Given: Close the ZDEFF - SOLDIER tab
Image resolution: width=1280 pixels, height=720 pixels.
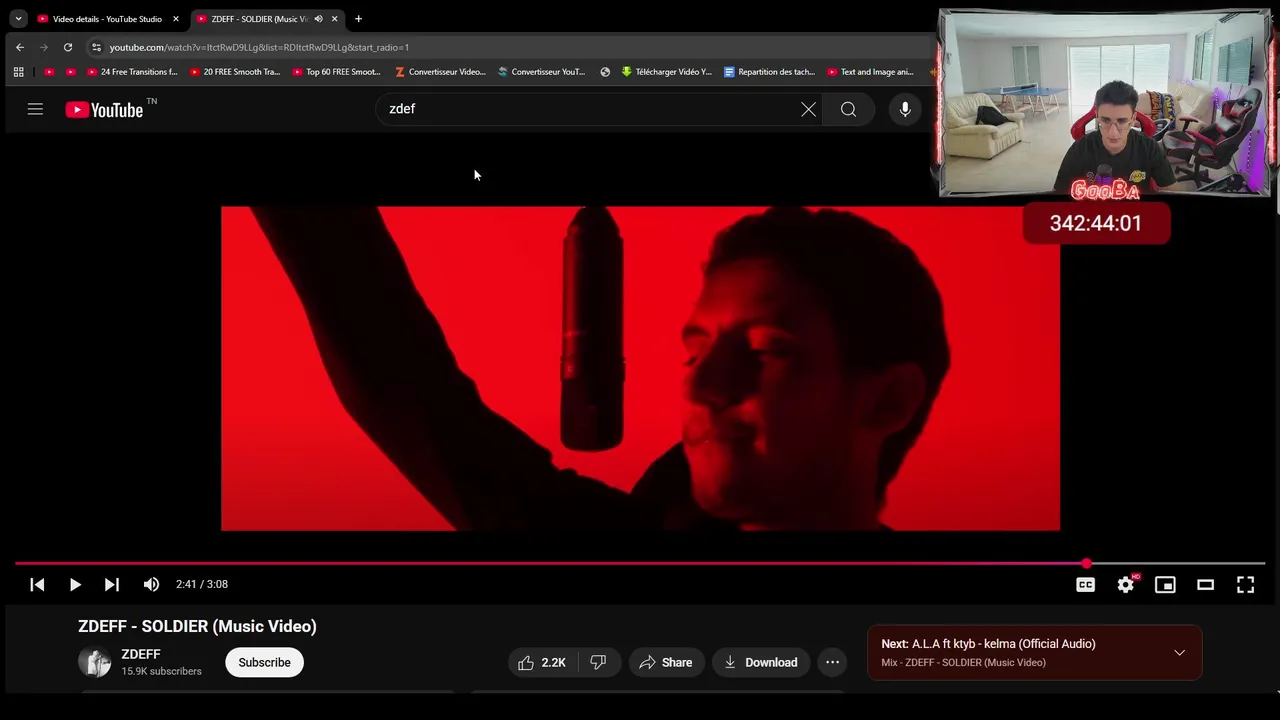Looking at the screenshot, I should (x=334, y=19).
